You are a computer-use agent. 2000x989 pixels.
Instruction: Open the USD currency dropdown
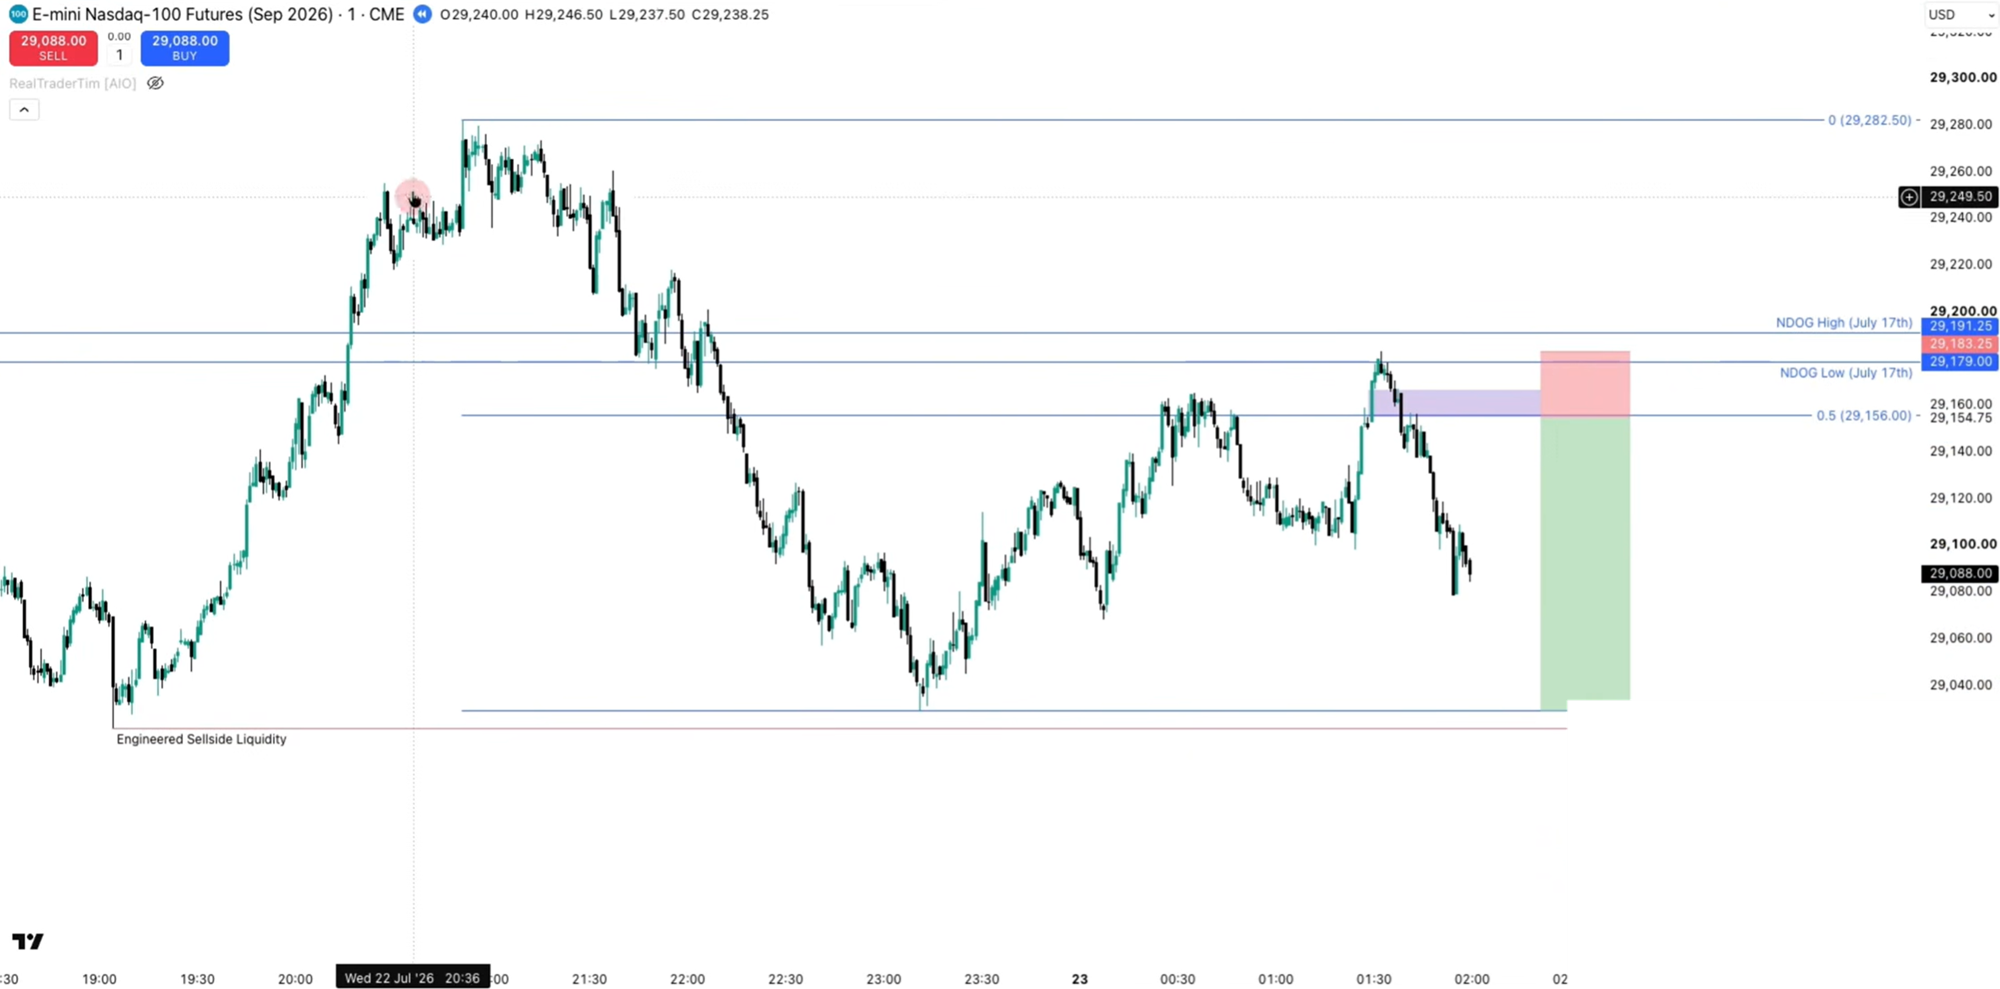pos(1960,15)
